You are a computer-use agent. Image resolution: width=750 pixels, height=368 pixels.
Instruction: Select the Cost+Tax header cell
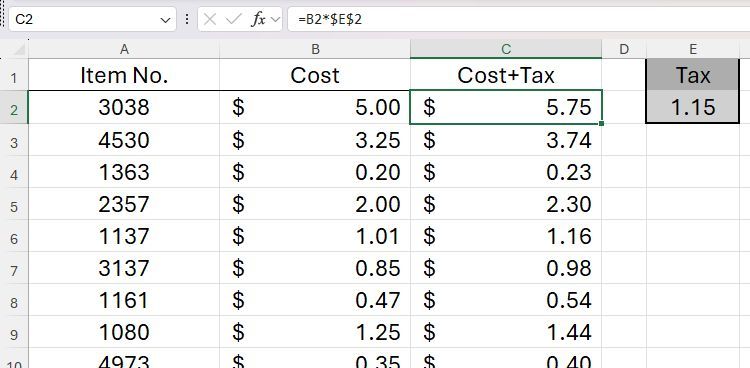coord(506,75)
